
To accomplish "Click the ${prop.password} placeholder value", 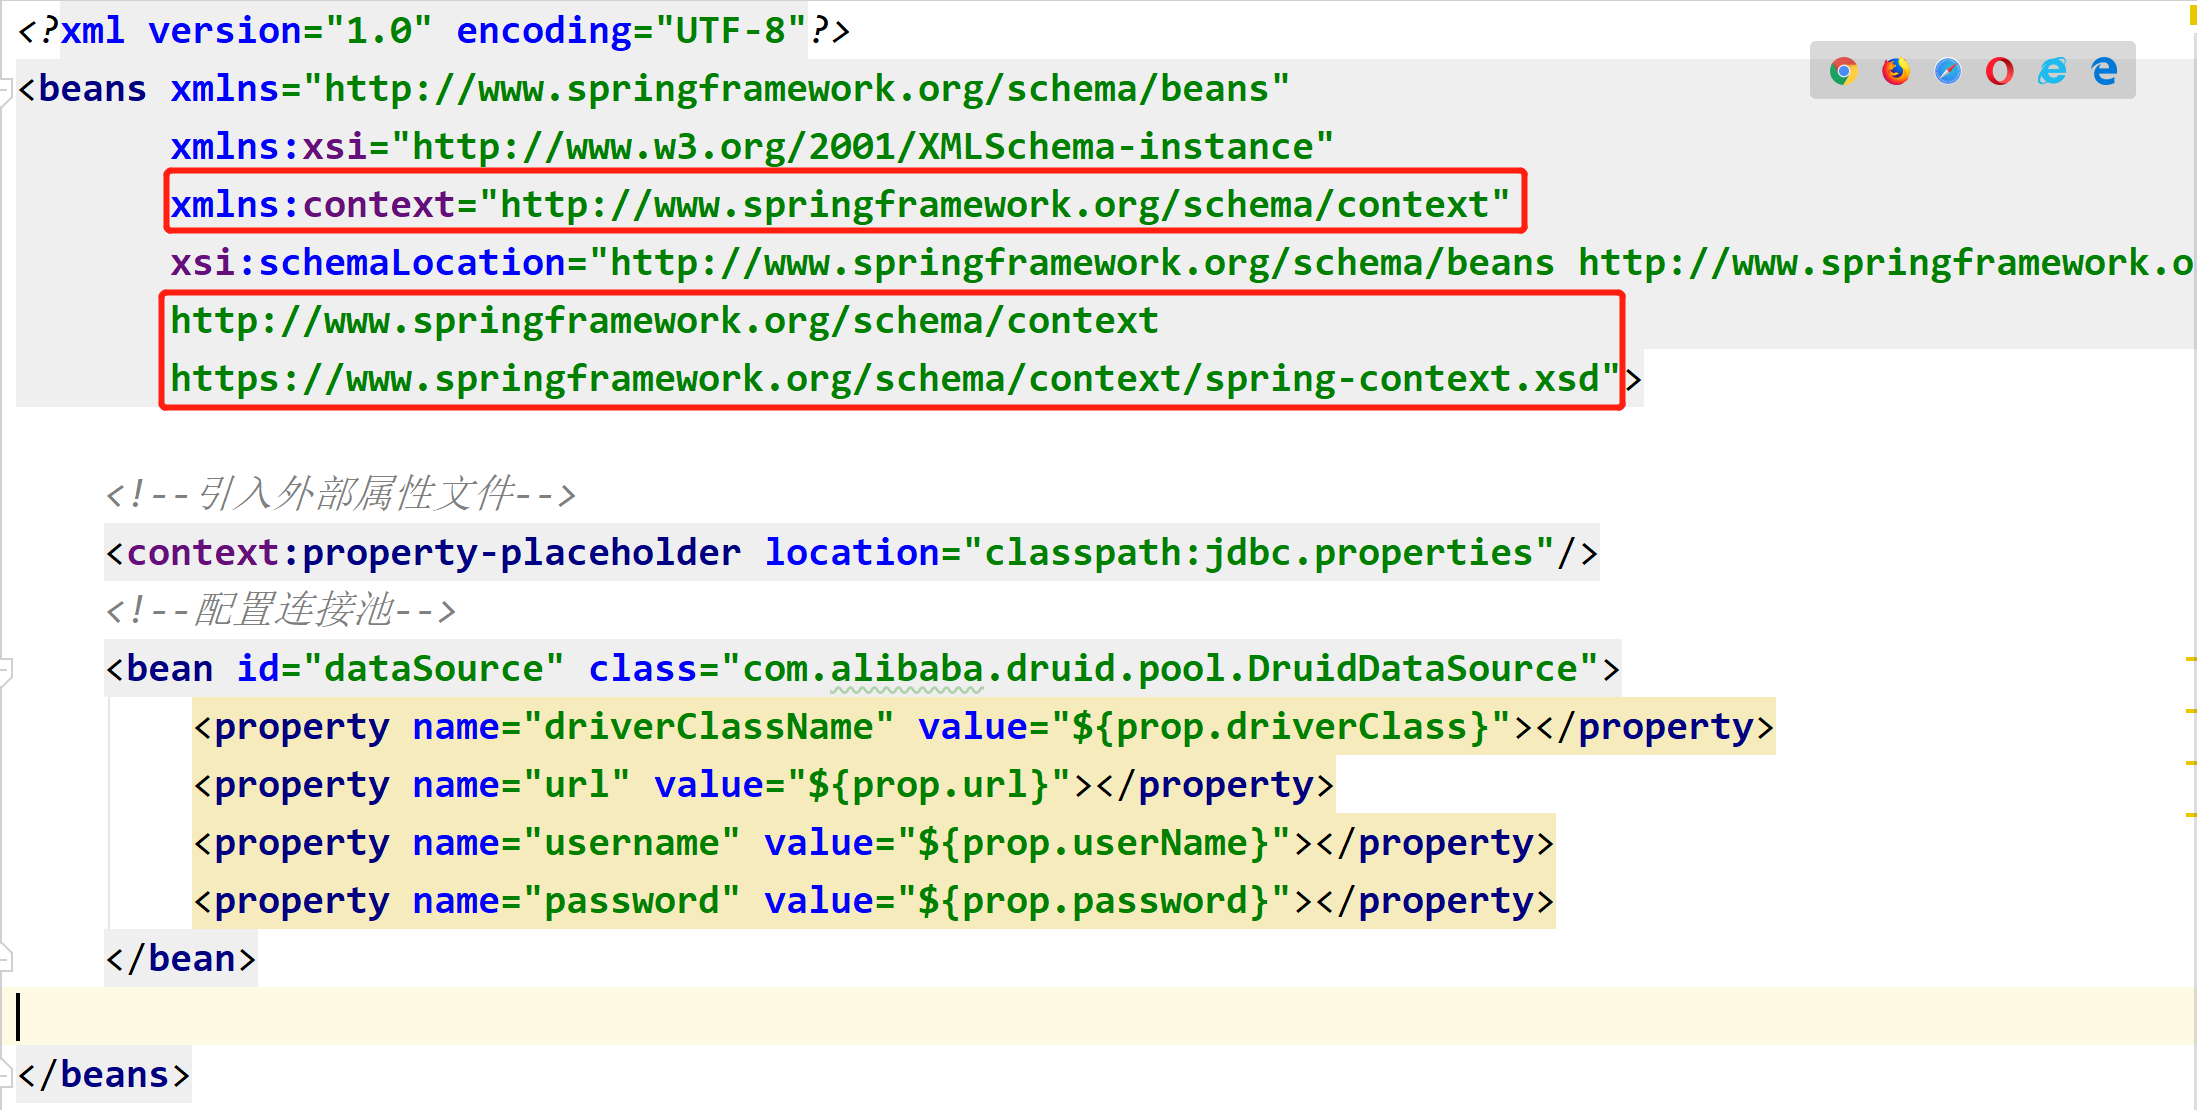I will coord(1093,901).
